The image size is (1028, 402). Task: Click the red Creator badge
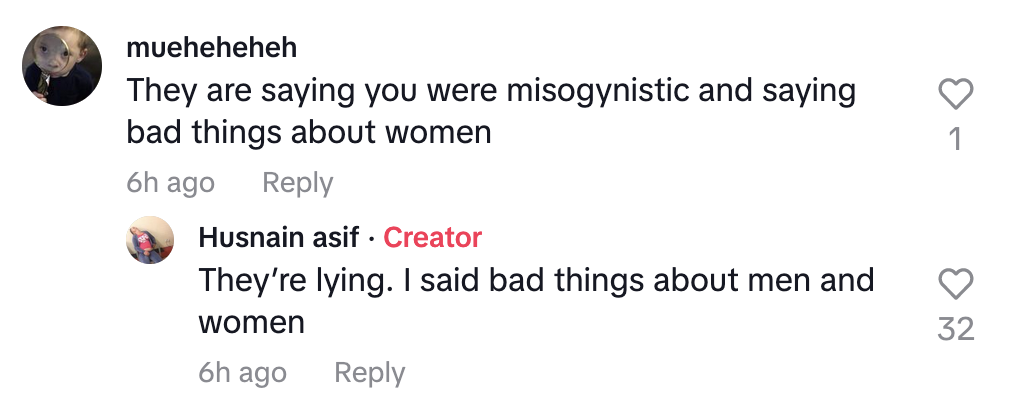pyautogui.click(x=432, y=237)
